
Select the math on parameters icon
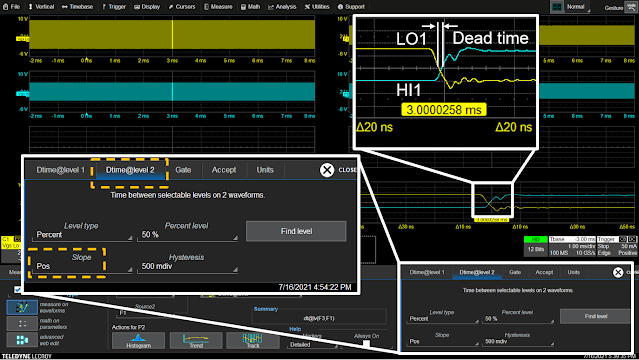(22, 324)
